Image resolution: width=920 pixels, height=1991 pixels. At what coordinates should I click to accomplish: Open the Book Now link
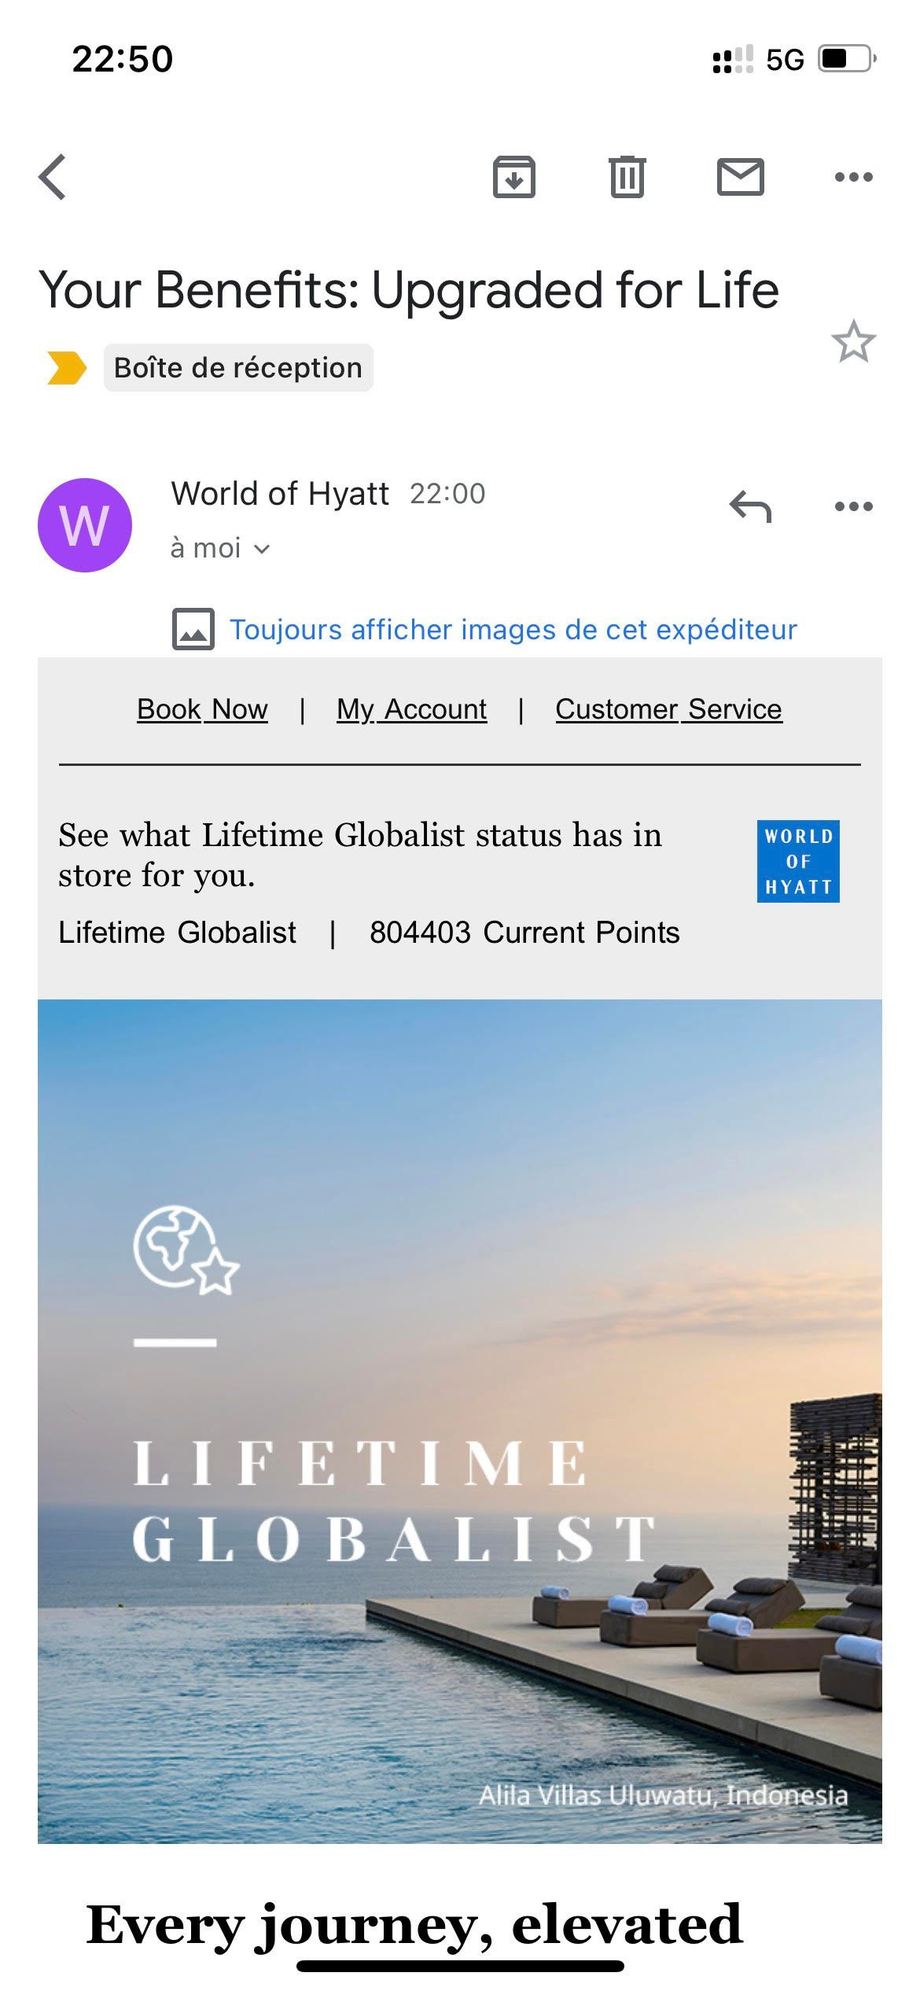[202, 709]
